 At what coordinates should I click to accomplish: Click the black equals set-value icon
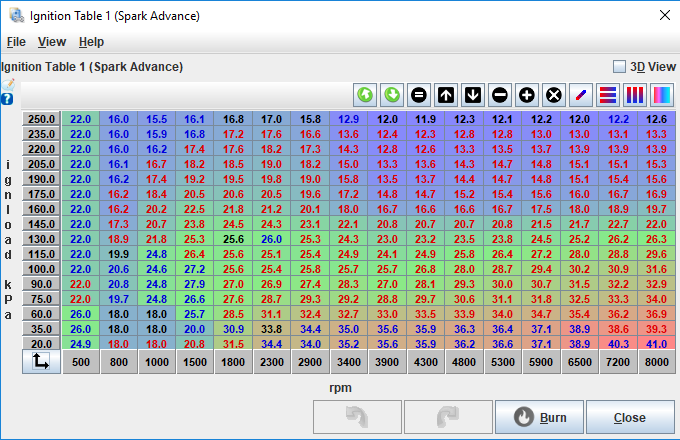[x=419, y=96]
